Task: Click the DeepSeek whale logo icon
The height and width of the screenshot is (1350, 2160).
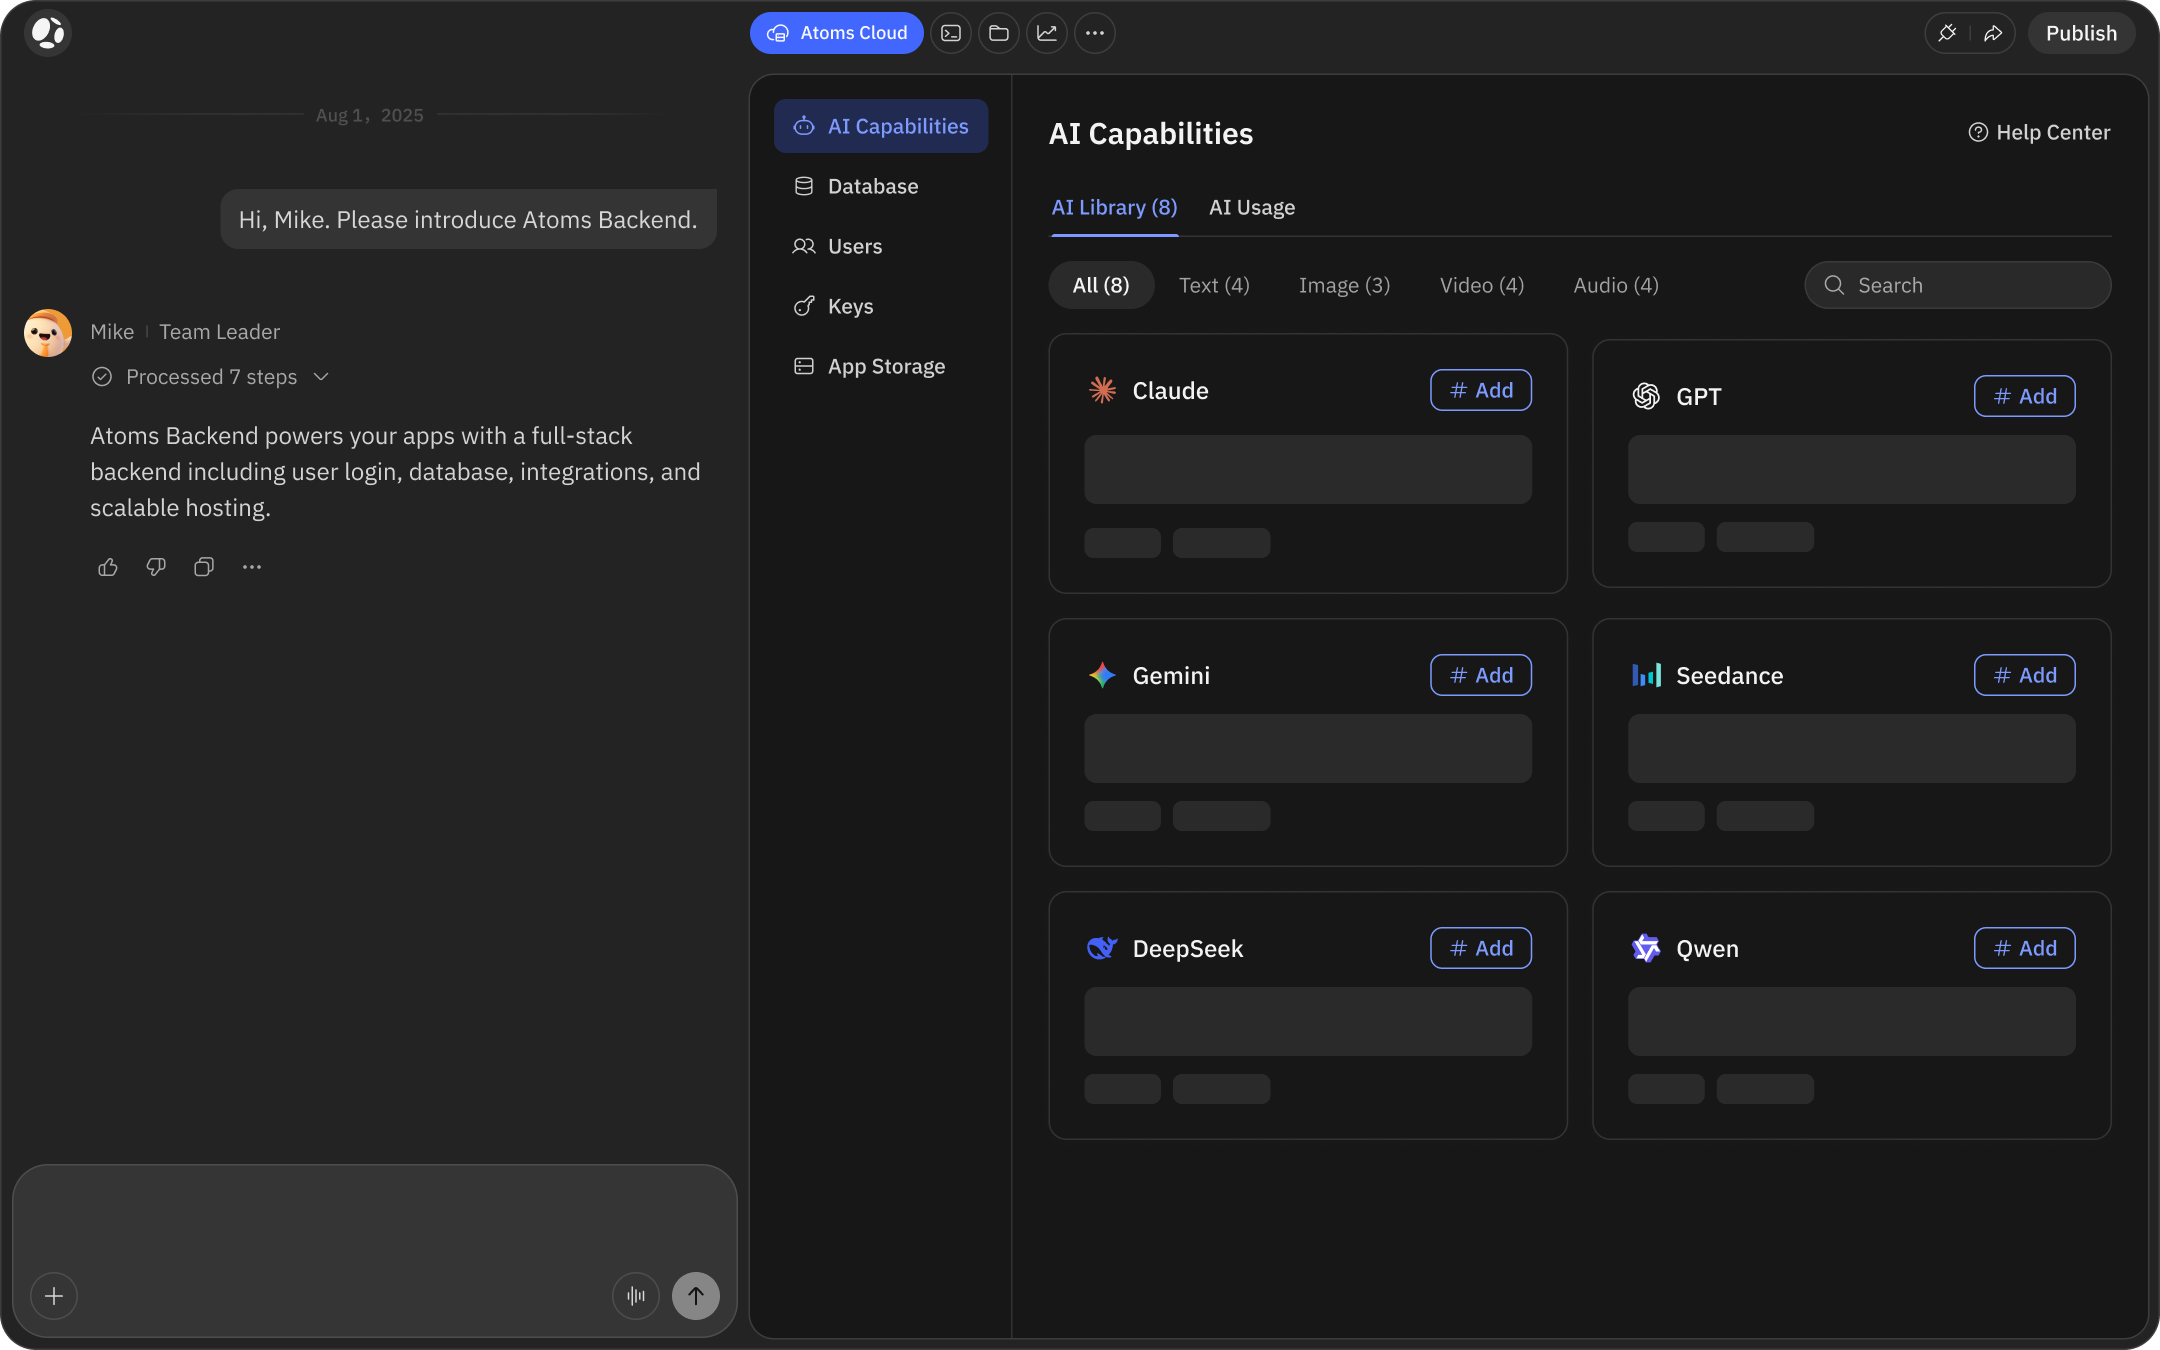Action: point(1102,948)
